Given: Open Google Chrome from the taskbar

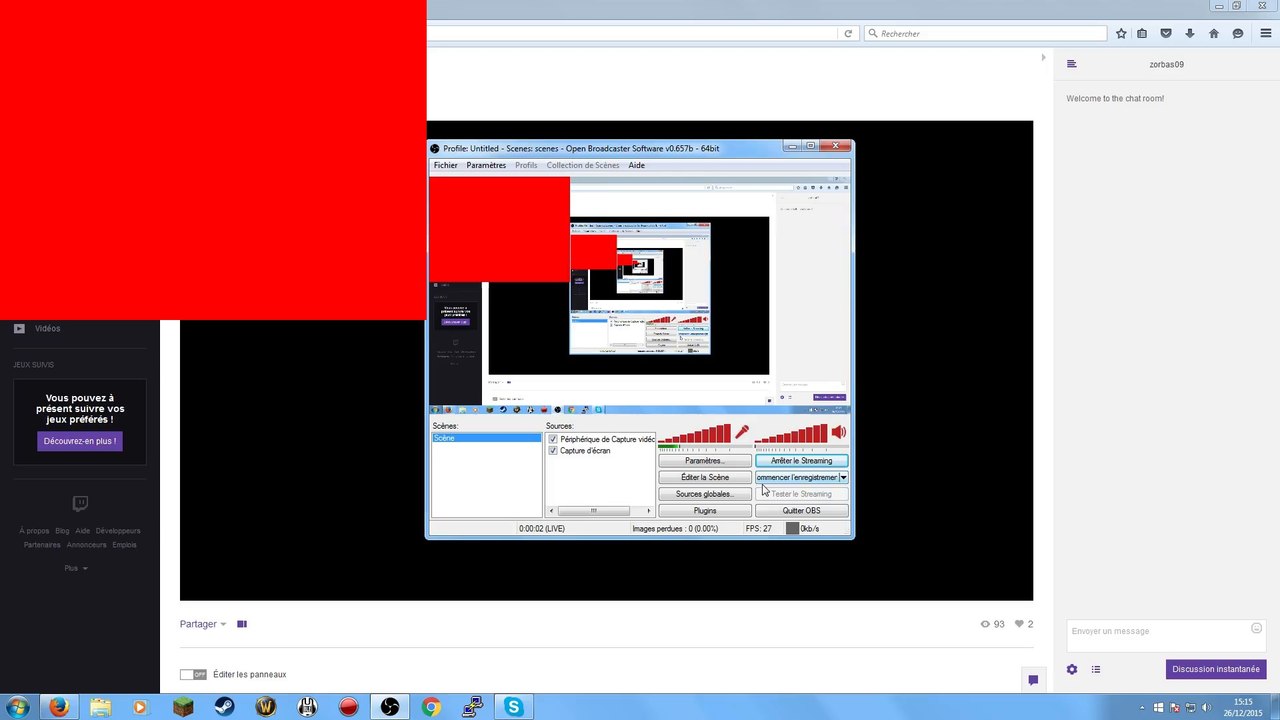Looking at the screenshot, I should 431,707.
